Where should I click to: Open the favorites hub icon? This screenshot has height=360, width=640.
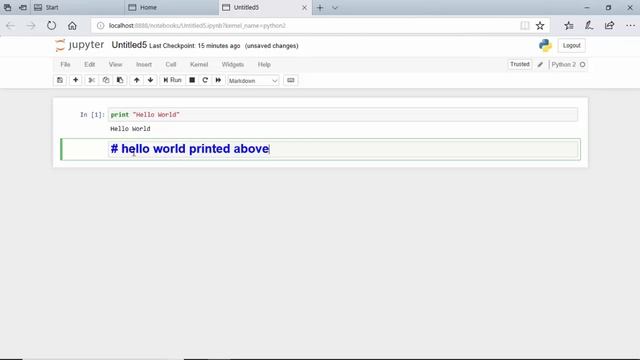[x=569, y=26]
